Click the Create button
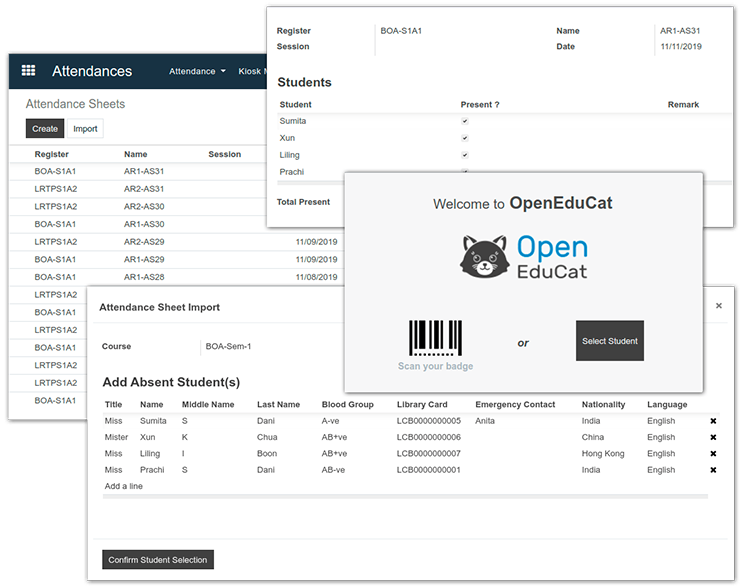This screenshot has width=743, height=586. tap(45, 128)
